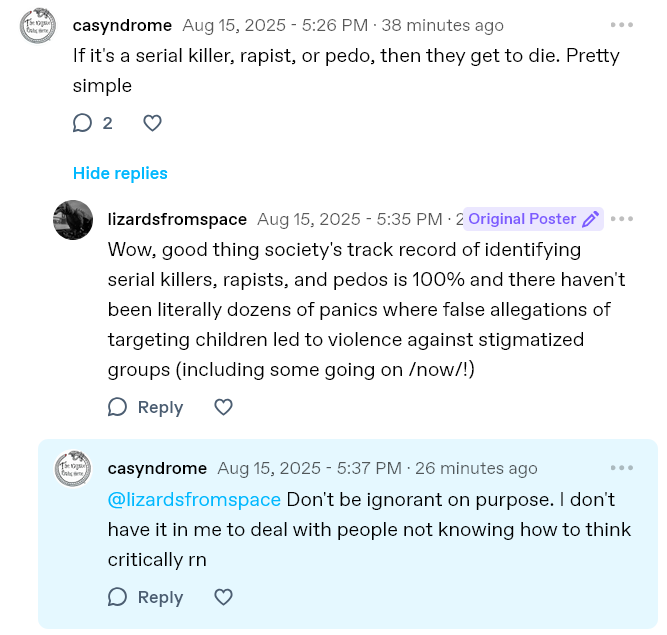Viewport: 667px width, 635px height.
Task: Like casyndrome's top comment with the heart
Action: click(x=152, y=123)
